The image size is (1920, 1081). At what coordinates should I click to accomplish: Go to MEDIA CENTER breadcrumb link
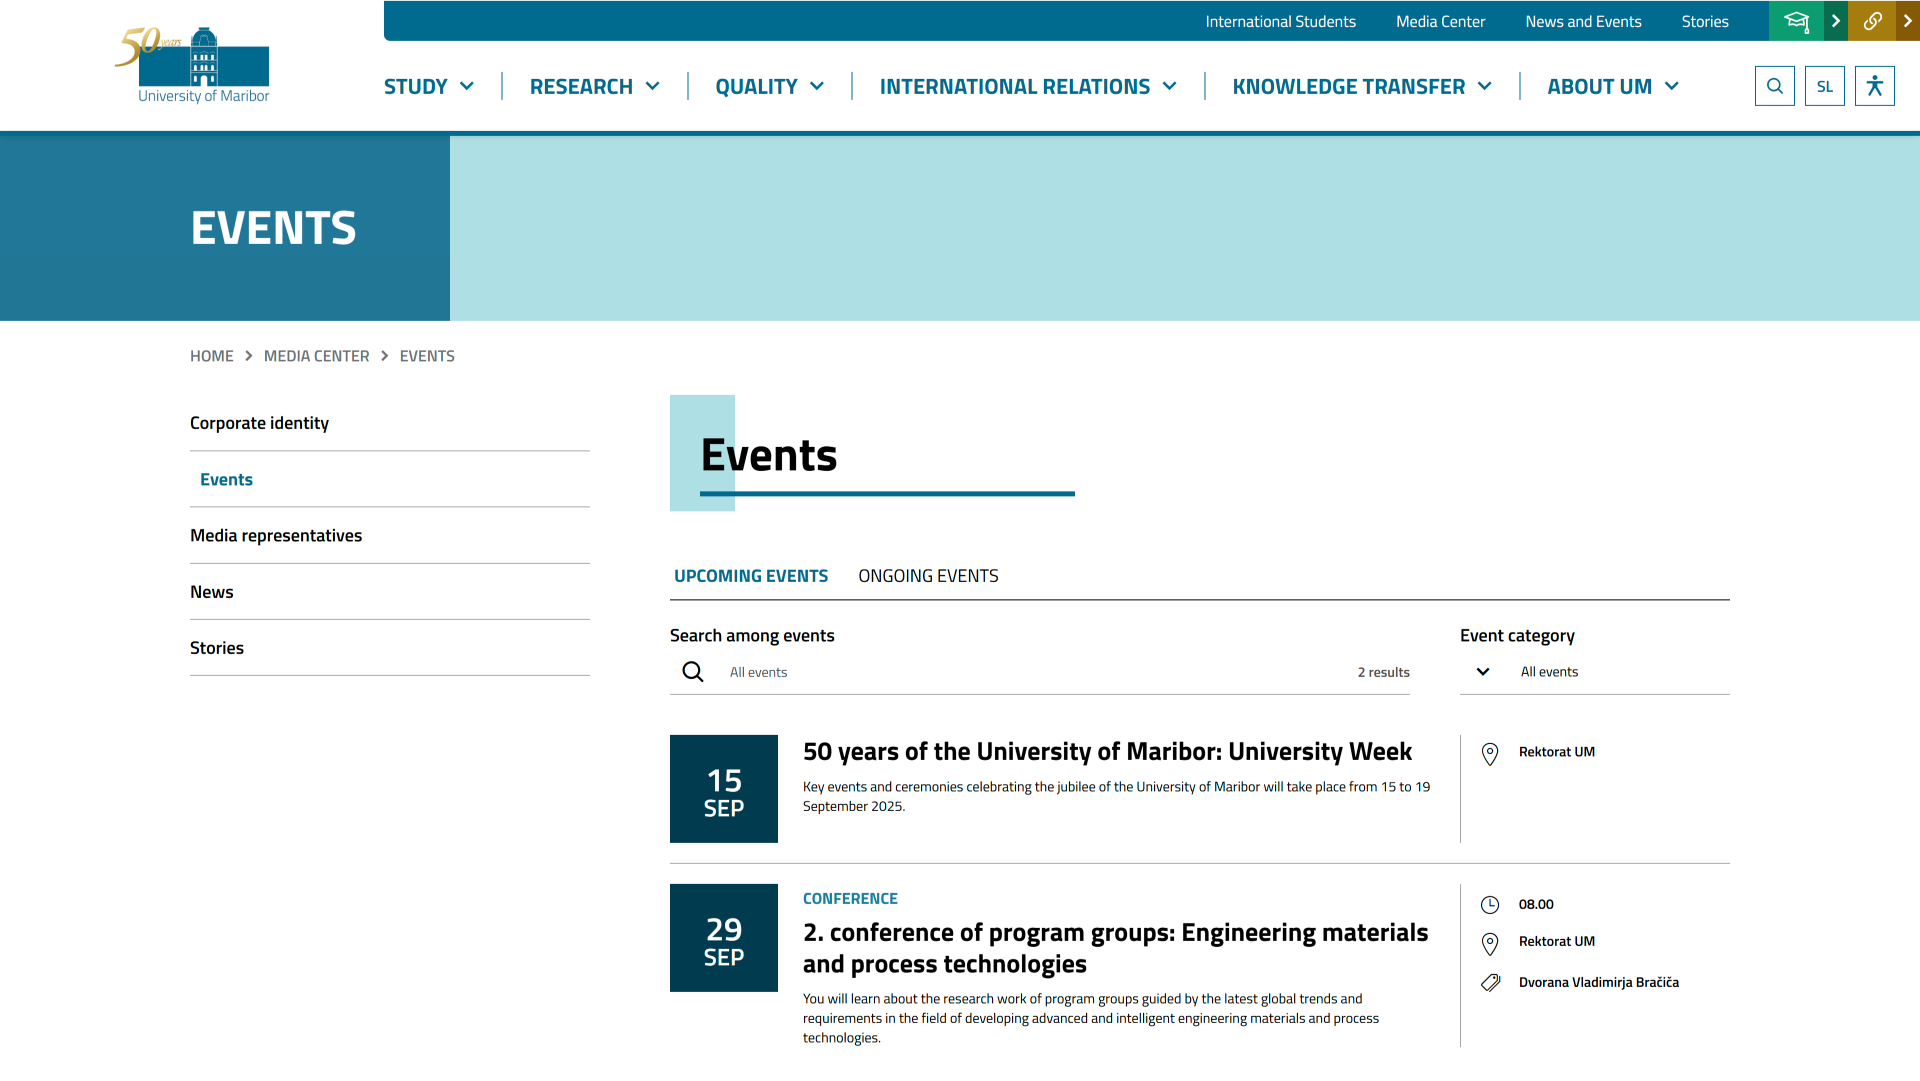[x=316, y=356]
